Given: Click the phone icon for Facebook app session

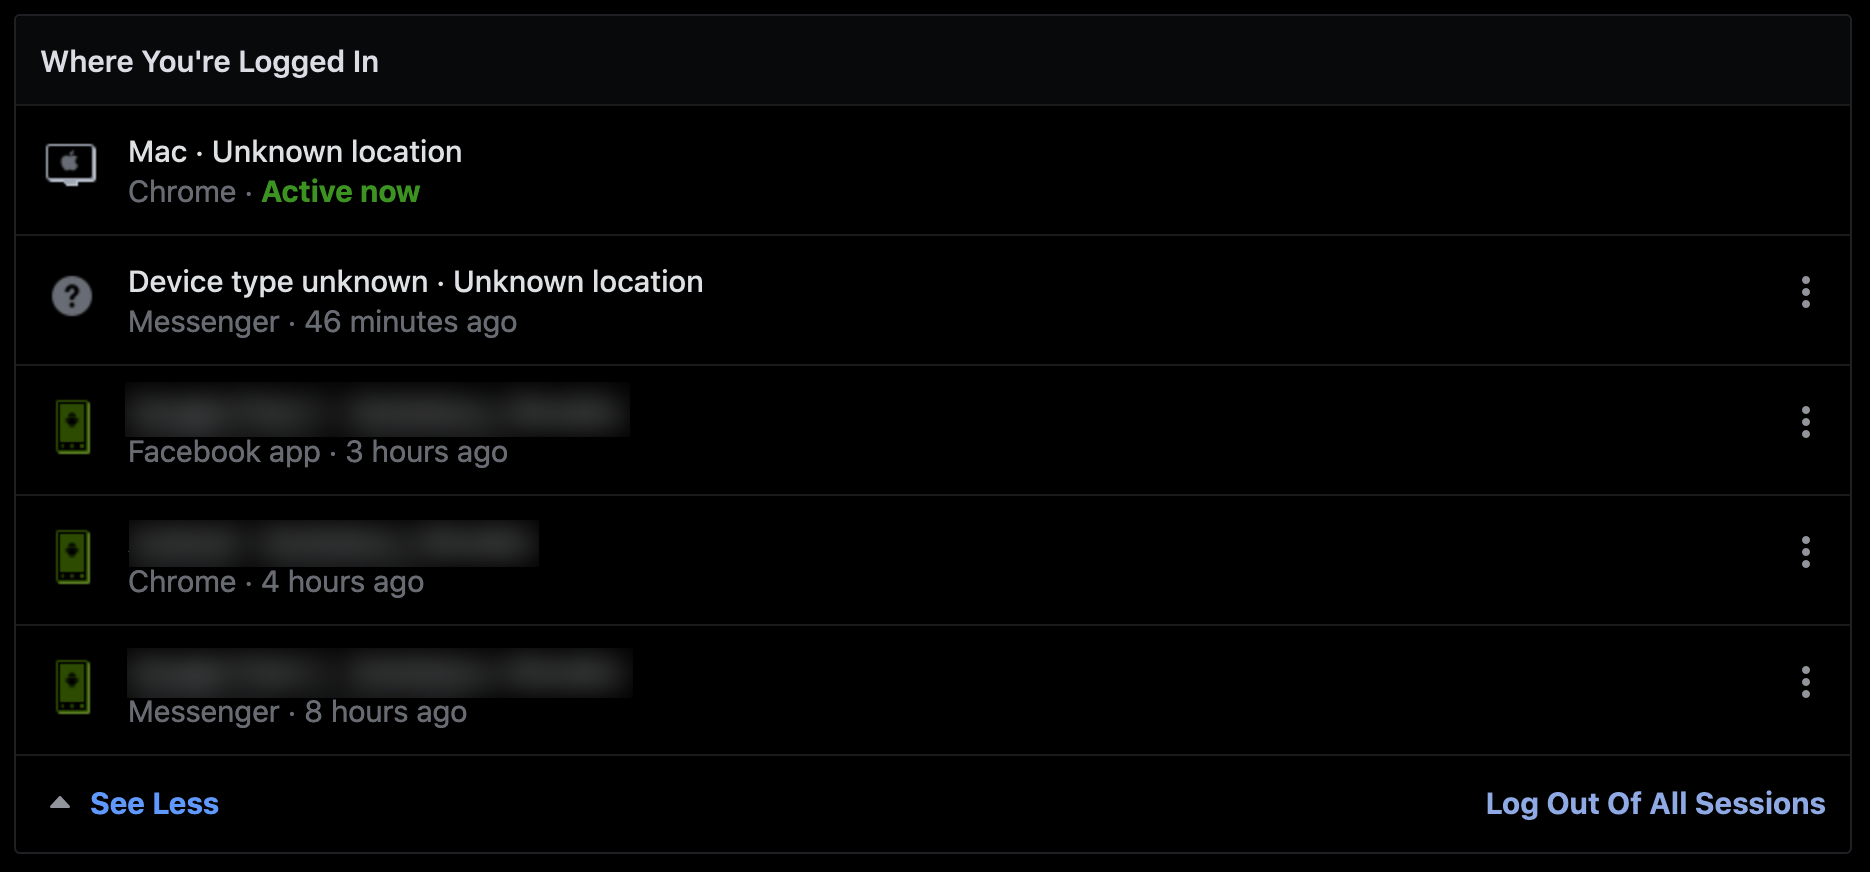Looking at the screenshot, I should tap(73, 427).
